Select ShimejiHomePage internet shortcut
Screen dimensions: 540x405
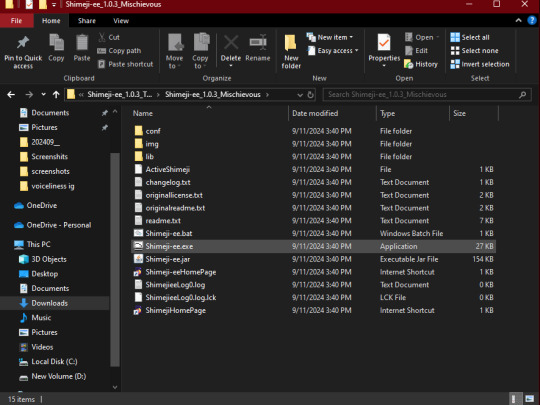[313, 310]
